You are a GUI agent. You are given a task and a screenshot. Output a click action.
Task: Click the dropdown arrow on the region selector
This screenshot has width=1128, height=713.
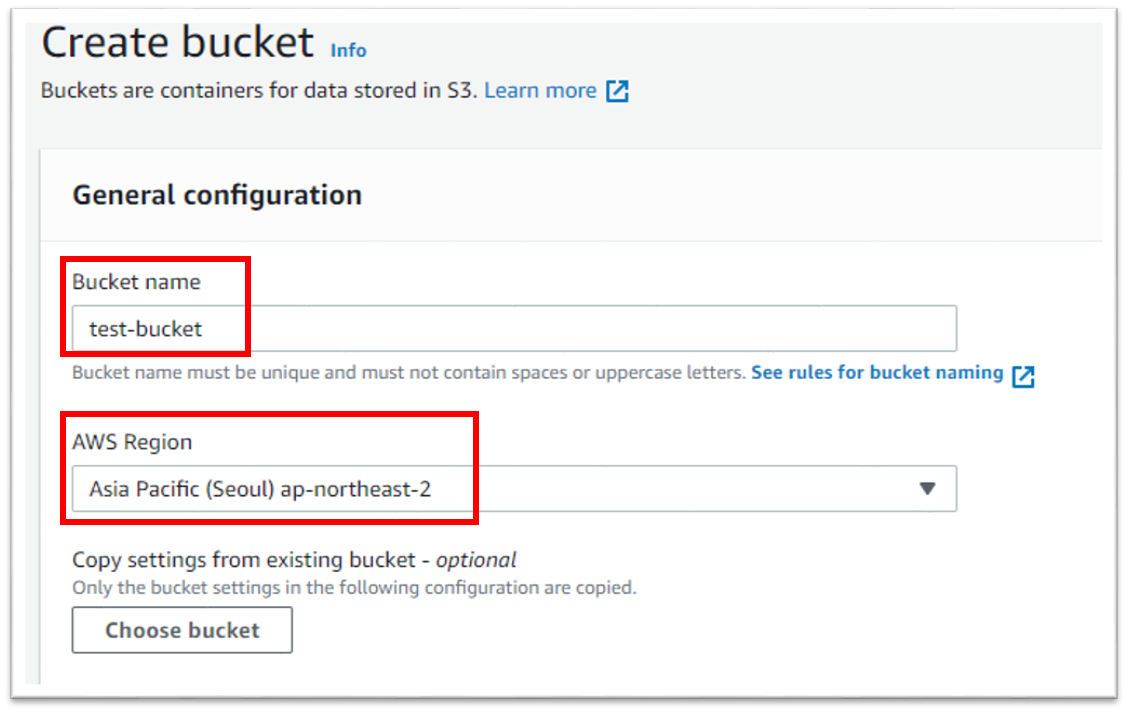click(928, 488)
